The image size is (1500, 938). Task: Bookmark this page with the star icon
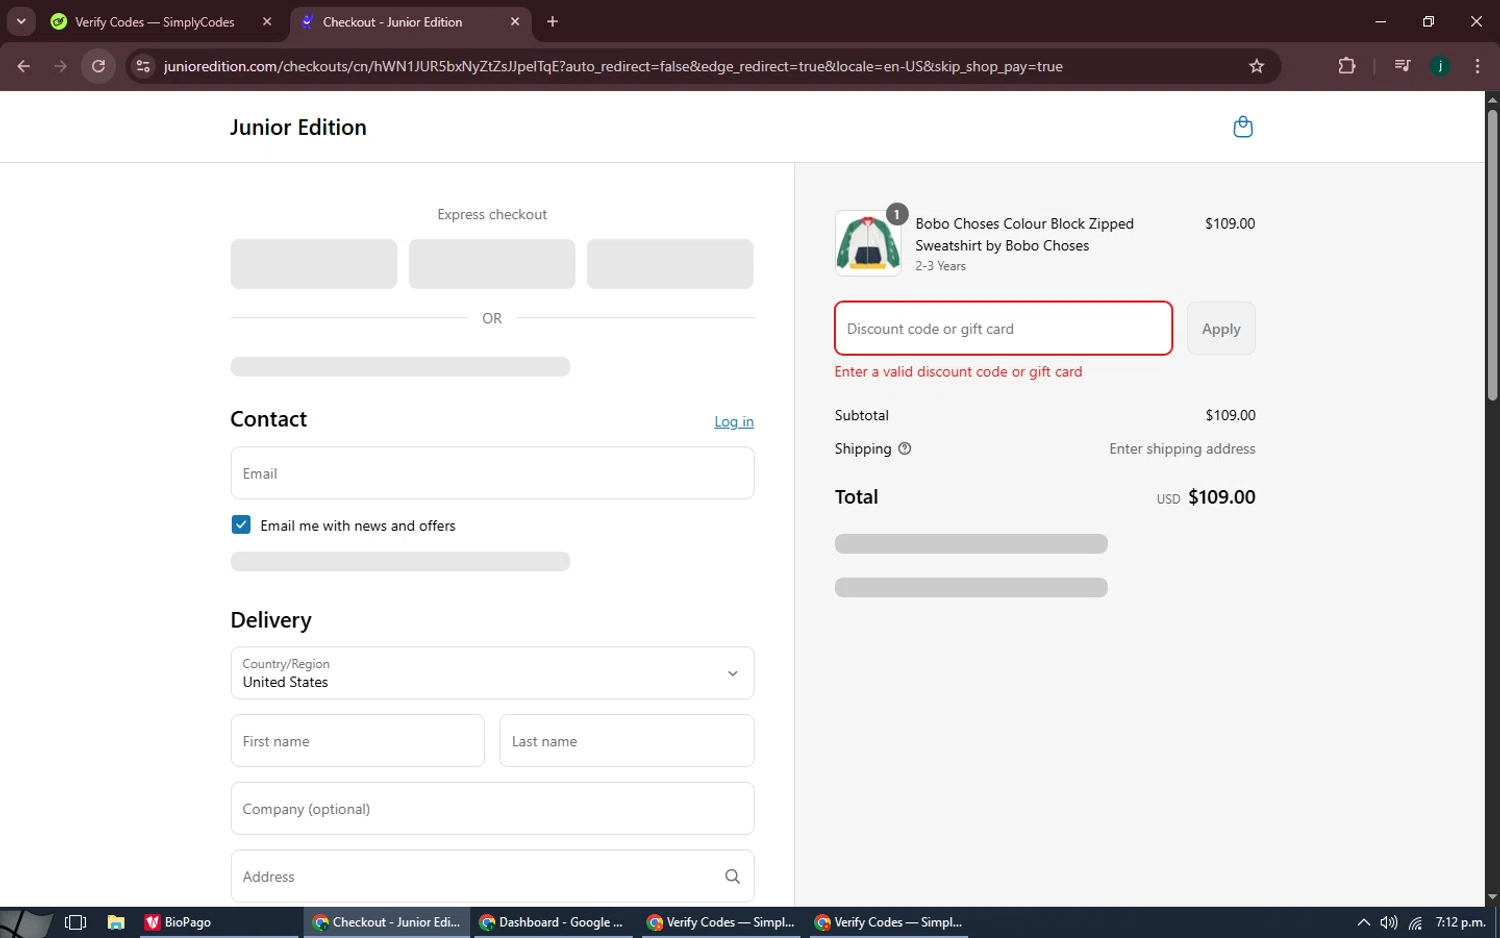click(1257, 66)
